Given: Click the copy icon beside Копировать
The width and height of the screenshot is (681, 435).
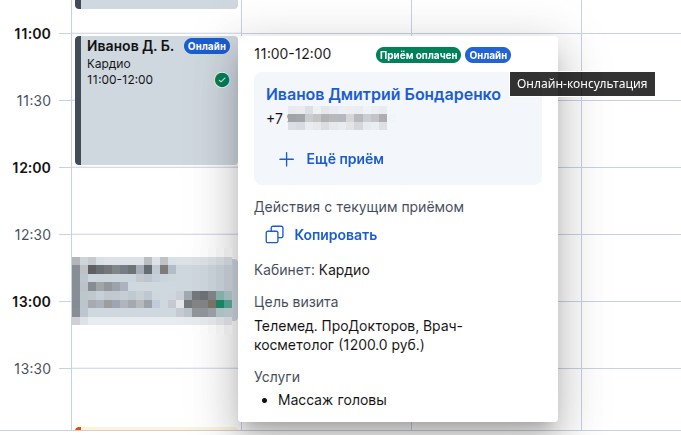Looking at the screenshot, I should [274, 234].
